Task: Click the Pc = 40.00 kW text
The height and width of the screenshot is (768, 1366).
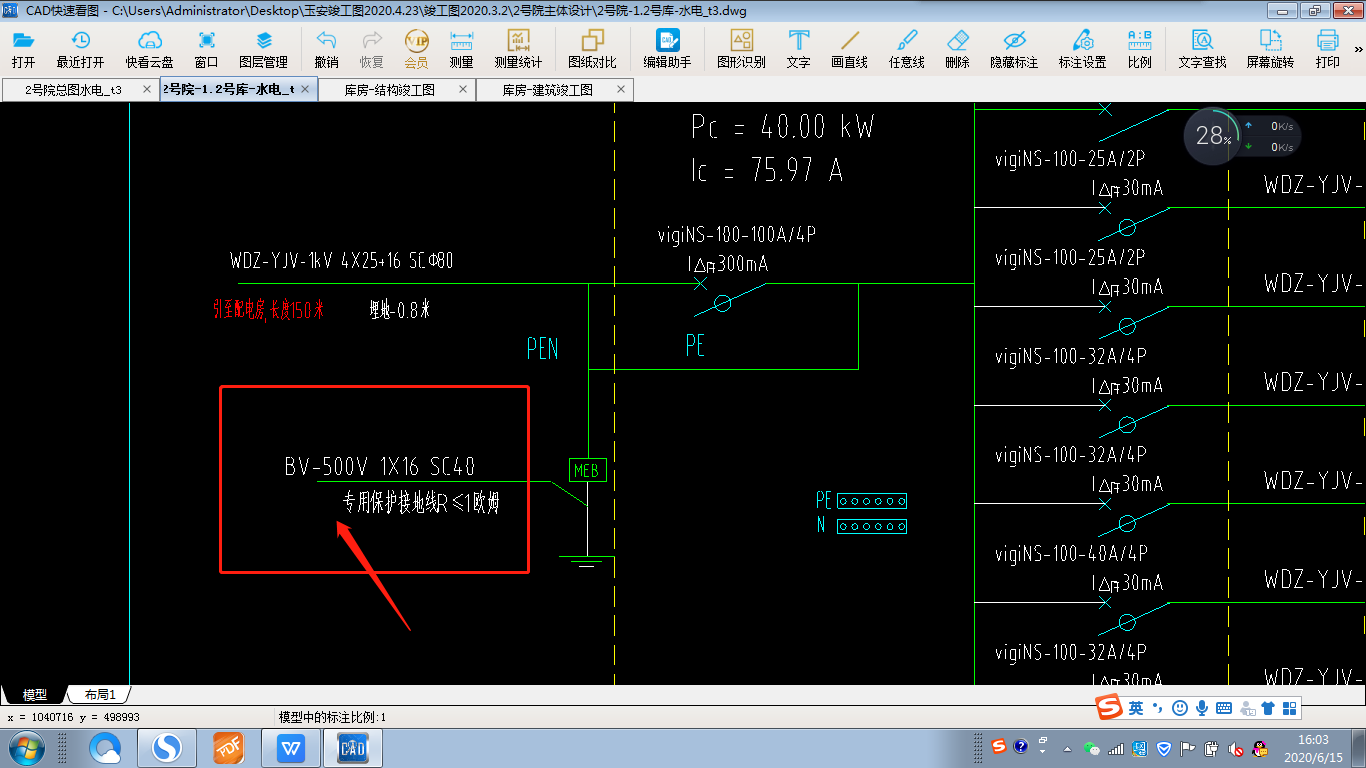Action: coord(782,128)
